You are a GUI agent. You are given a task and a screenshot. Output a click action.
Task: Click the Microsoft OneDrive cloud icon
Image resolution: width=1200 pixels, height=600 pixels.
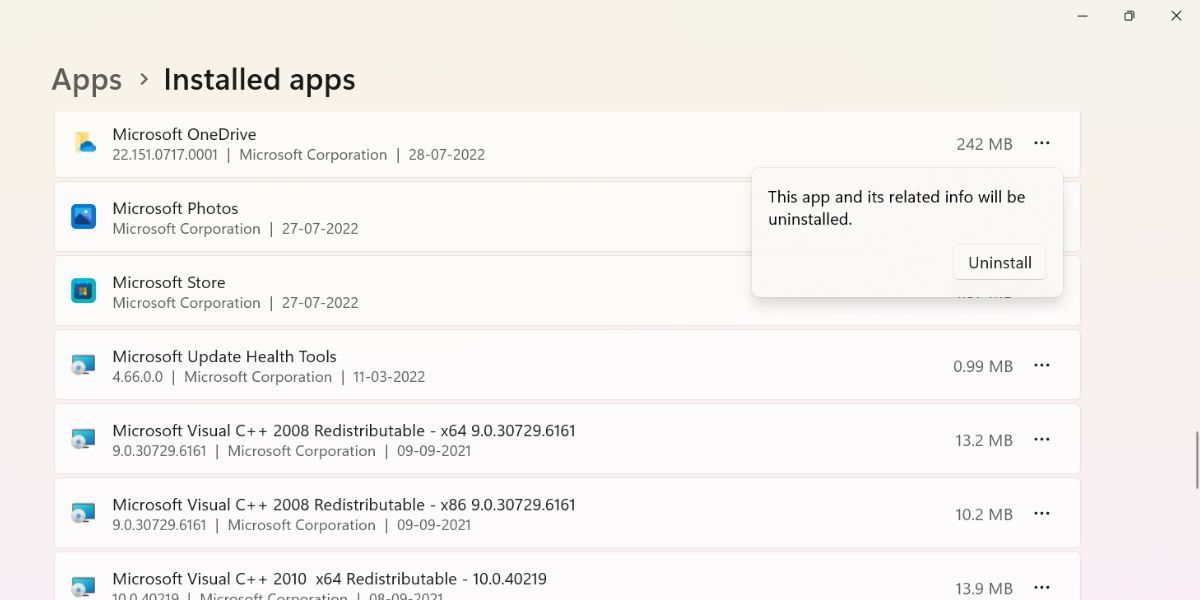tap(84, 143)
